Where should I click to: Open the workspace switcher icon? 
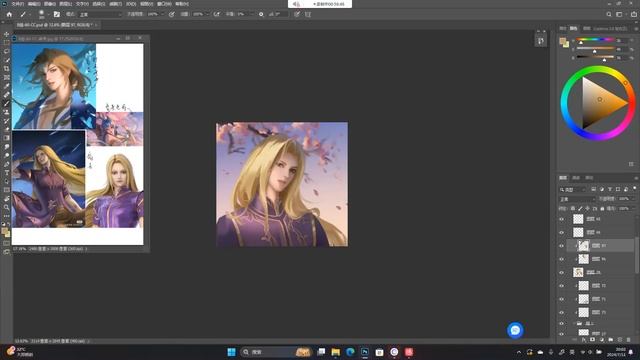pyautogui.click(x=619, y=14)
